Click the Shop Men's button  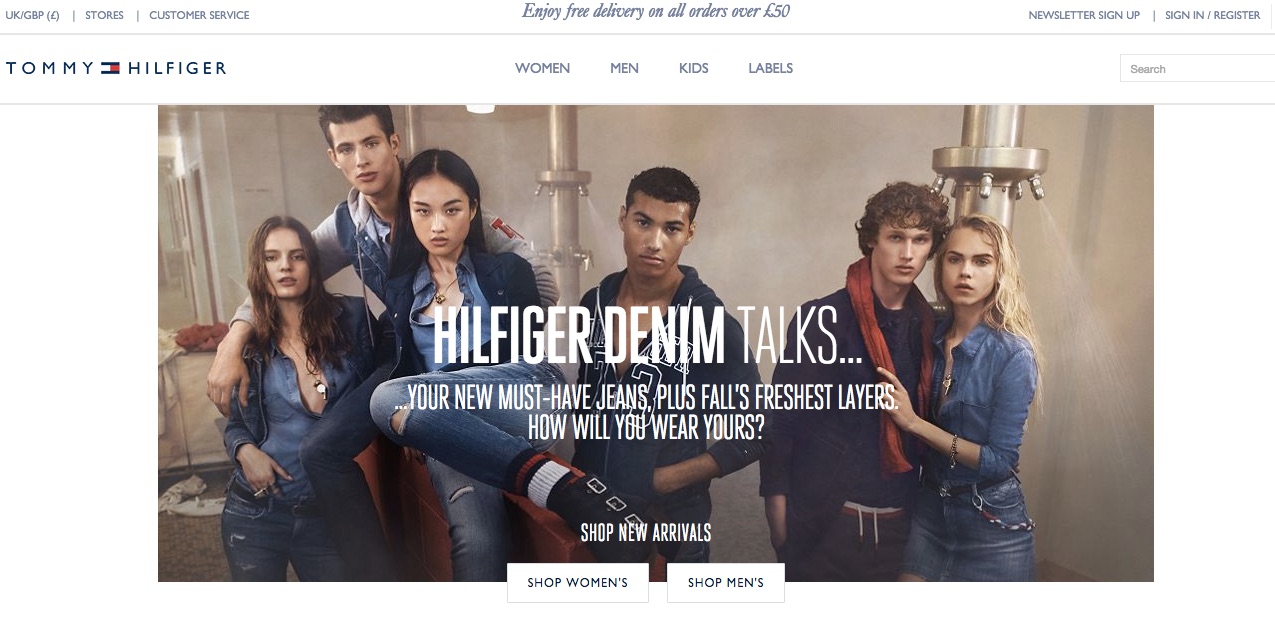726,583
